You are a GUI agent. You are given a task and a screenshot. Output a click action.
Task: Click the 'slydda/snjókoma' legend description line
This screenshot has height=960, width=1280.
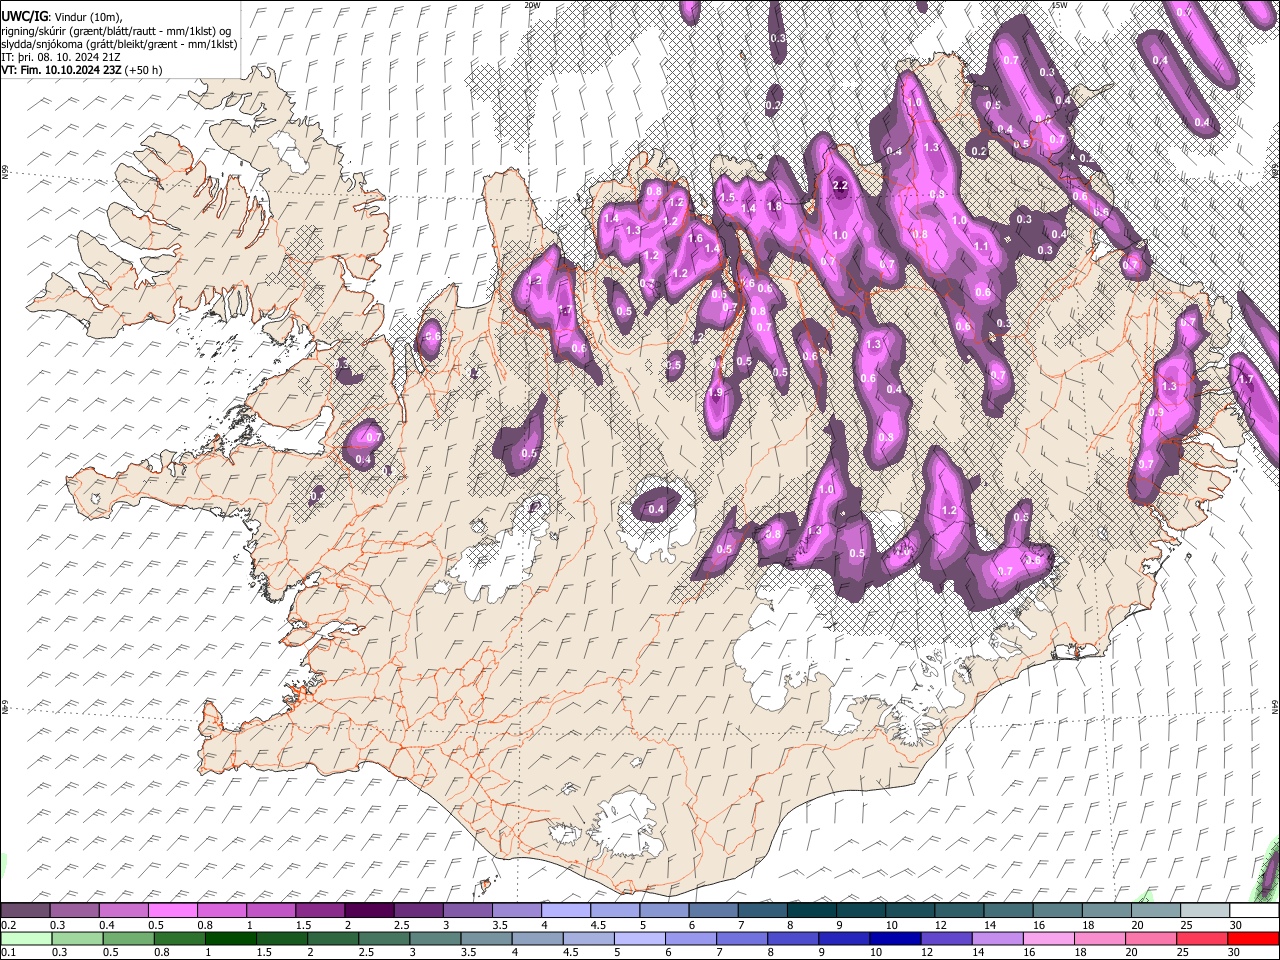coord(119,44)
